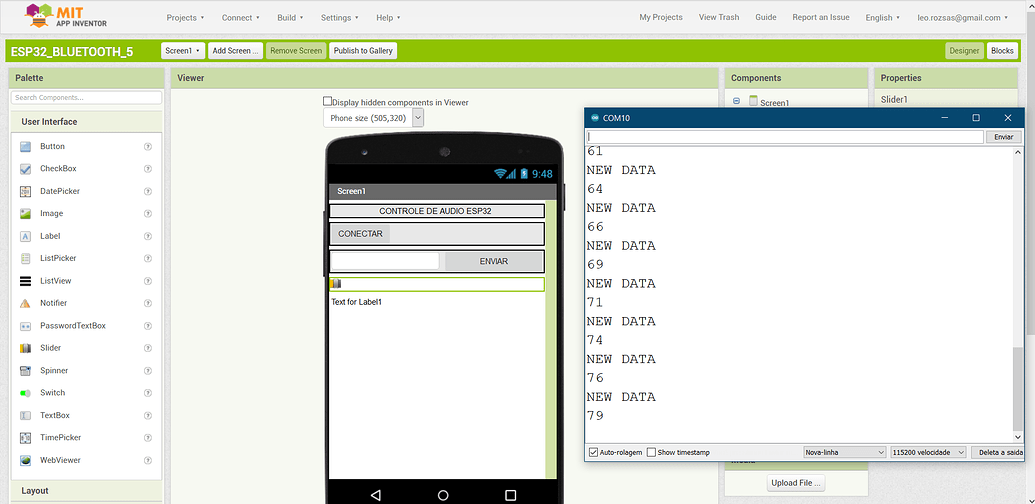Select the slider in the phone preview

pyautogui.click(x=437, y=284)
